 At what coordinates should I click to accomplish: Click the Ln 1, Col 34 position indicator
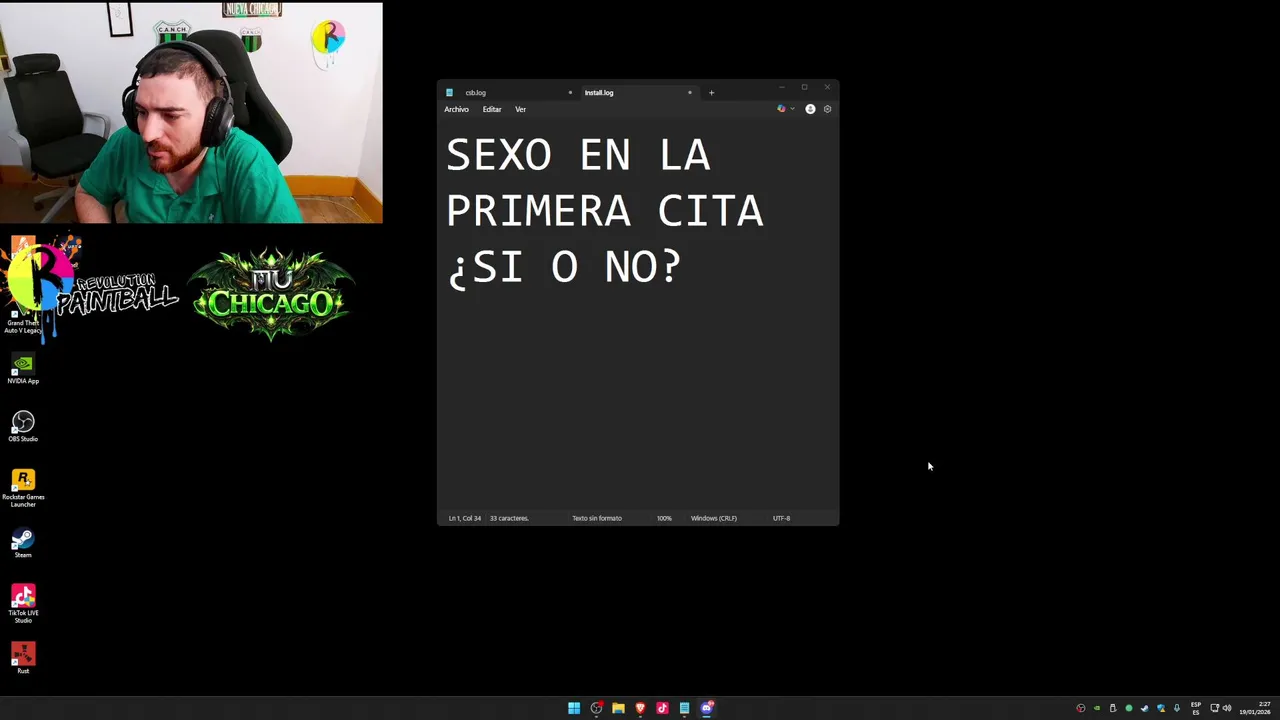click(x=465, y=518)
